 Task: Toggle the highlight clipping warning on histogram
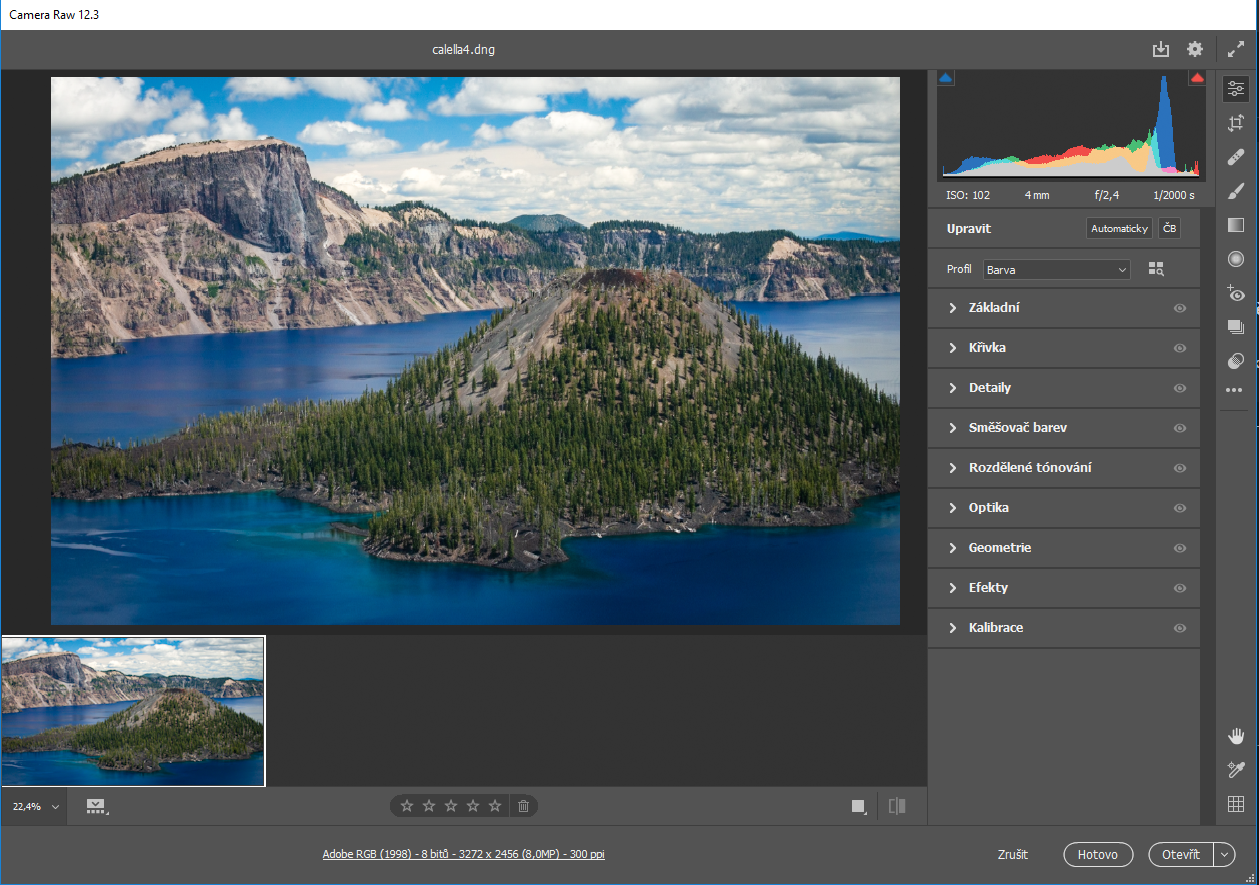point(1196,76)
